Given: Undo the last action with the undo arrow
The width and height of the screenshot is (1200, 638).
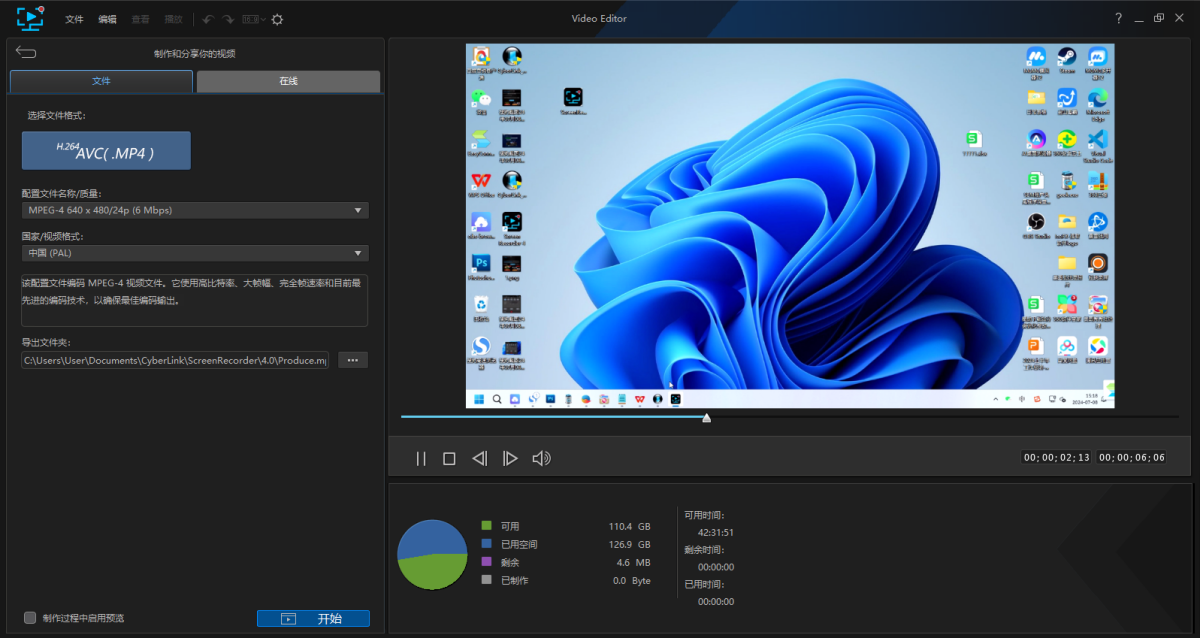Looking at the screenshot, I should (208, 19).
